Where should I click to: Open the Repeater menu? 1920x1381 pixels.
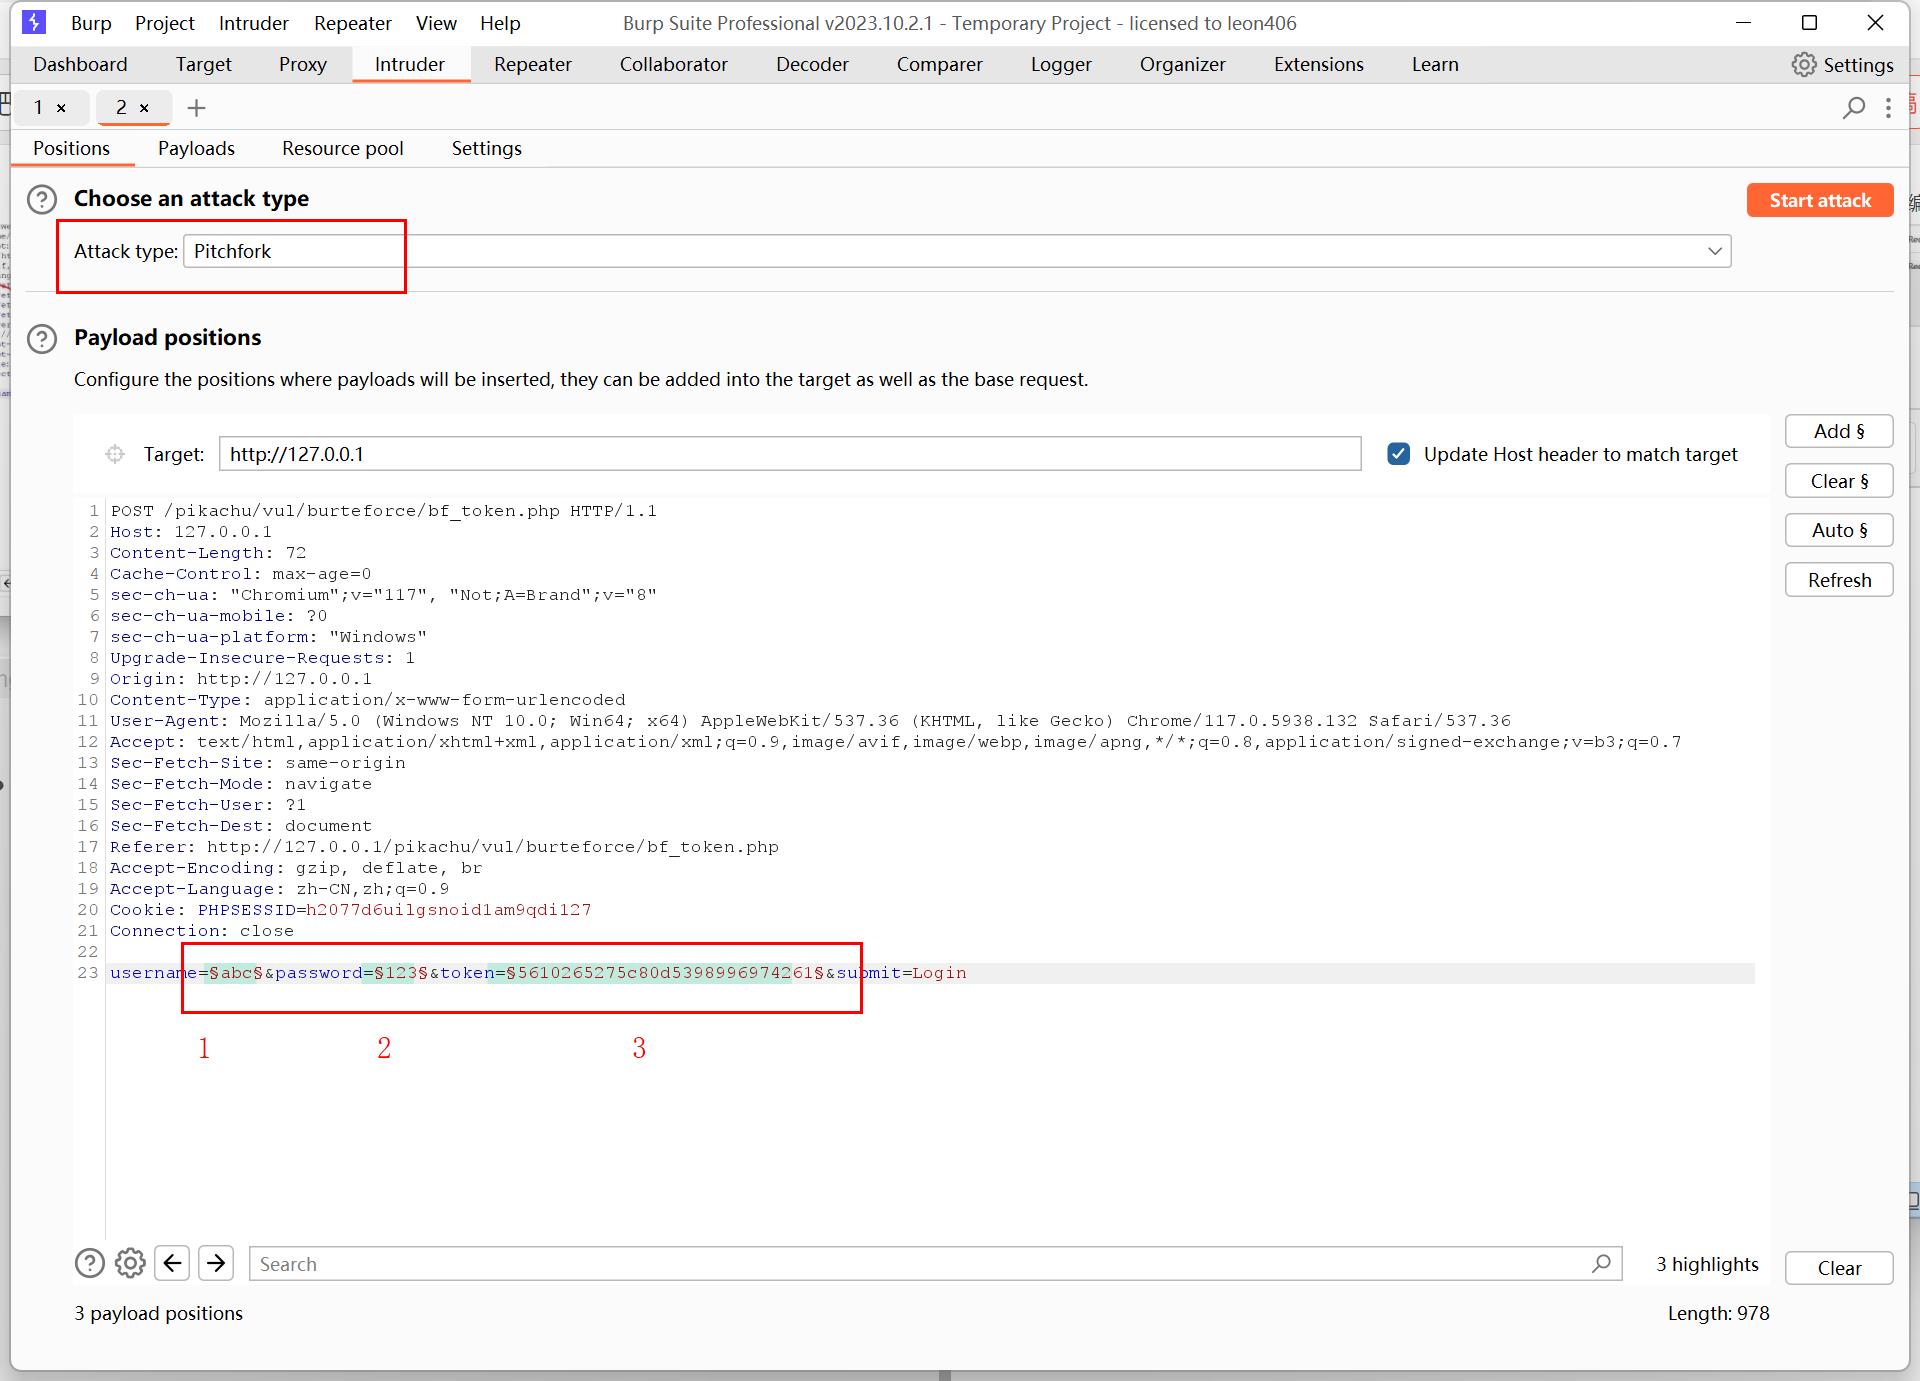click(x=352, y=23)
